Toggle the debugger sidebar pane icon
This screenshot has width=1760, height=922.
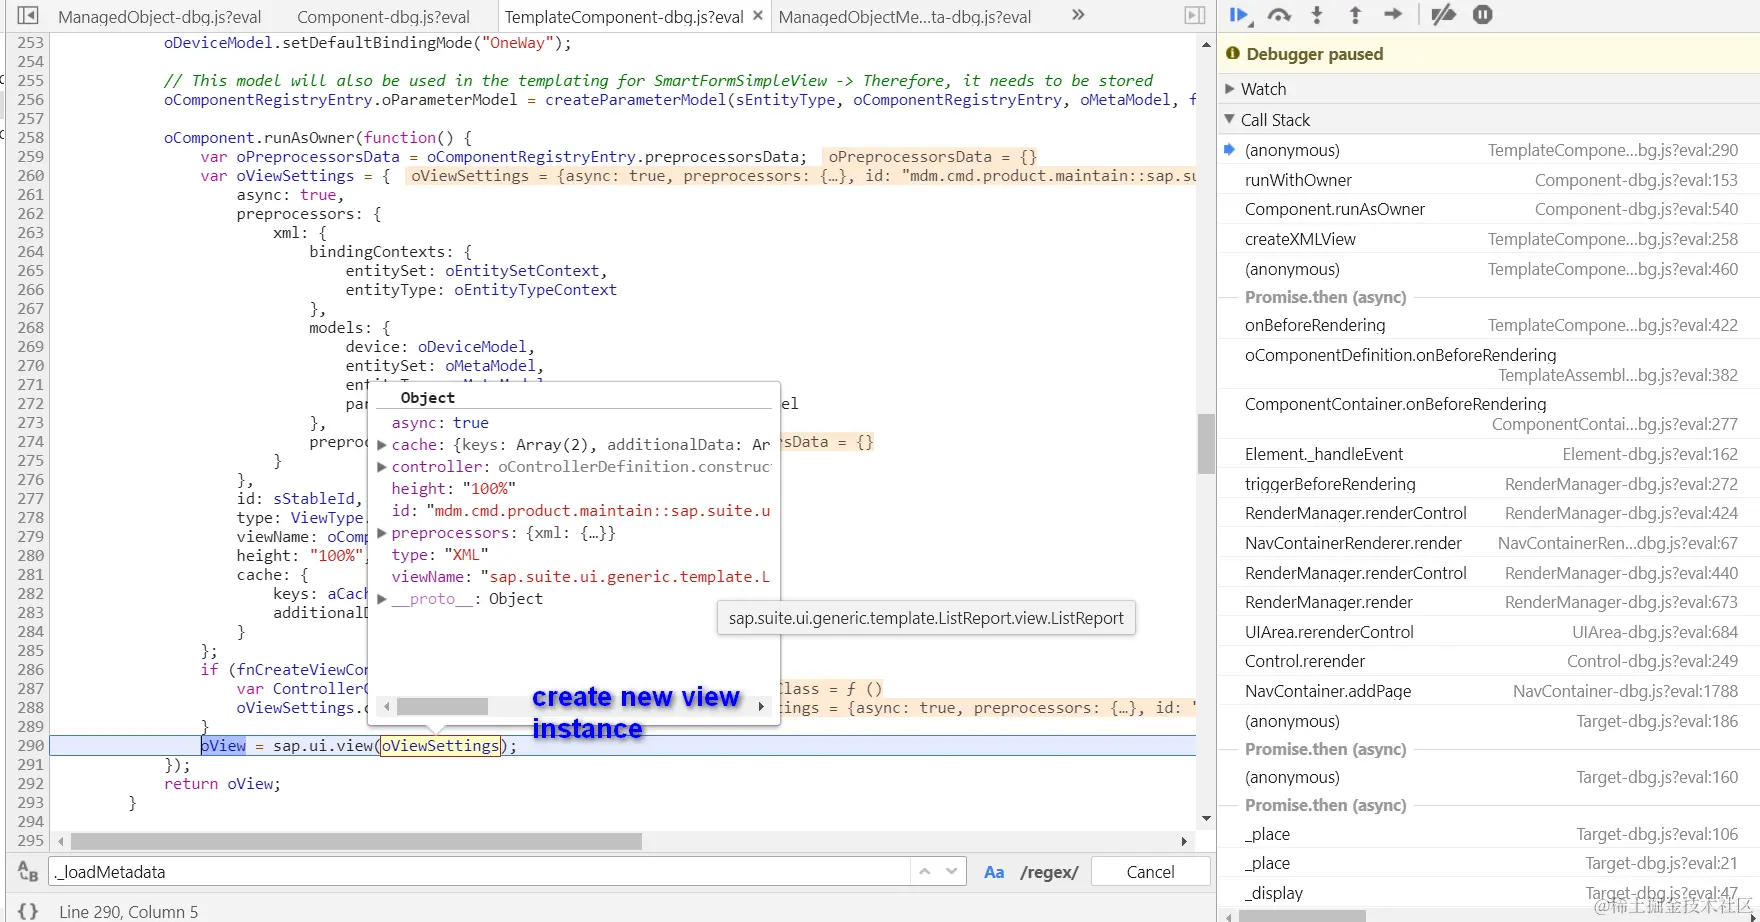point(1195,16)
